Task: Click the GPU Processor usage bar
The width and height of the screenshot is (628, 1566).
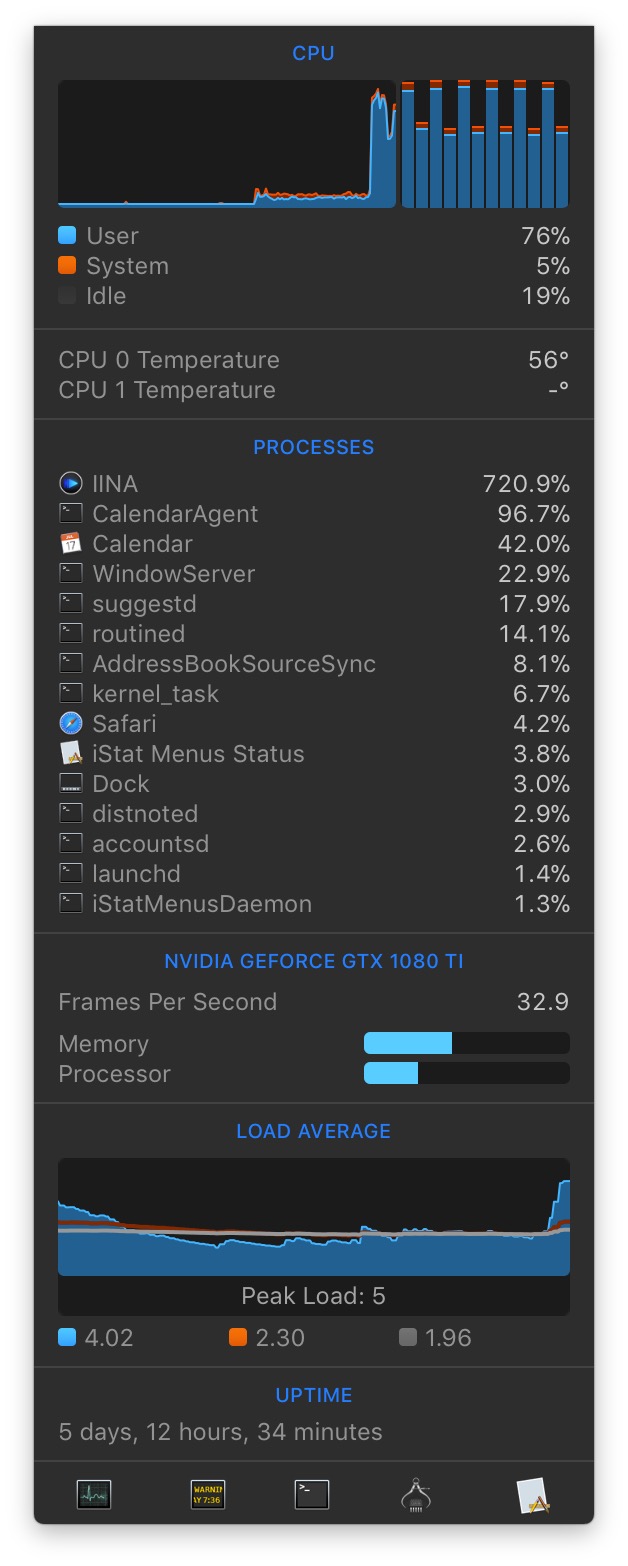Action: coord(467,1074)
